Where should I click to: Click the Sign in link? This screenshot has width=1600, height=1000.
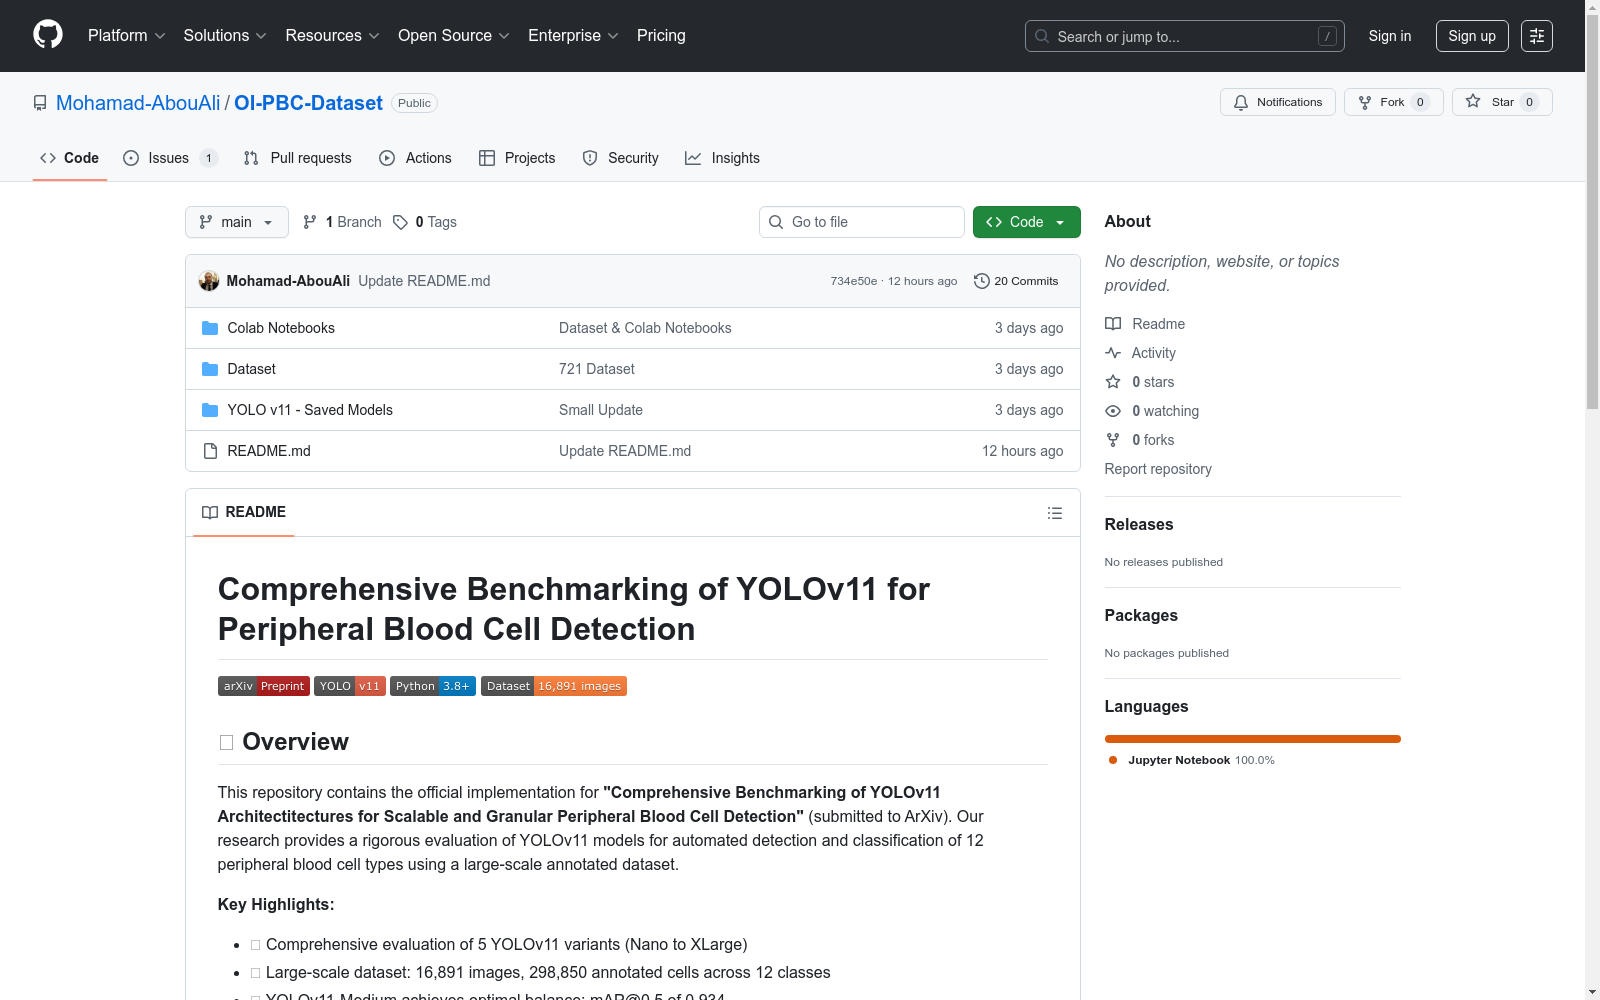pyautogui.click(x=1390, y=36)
